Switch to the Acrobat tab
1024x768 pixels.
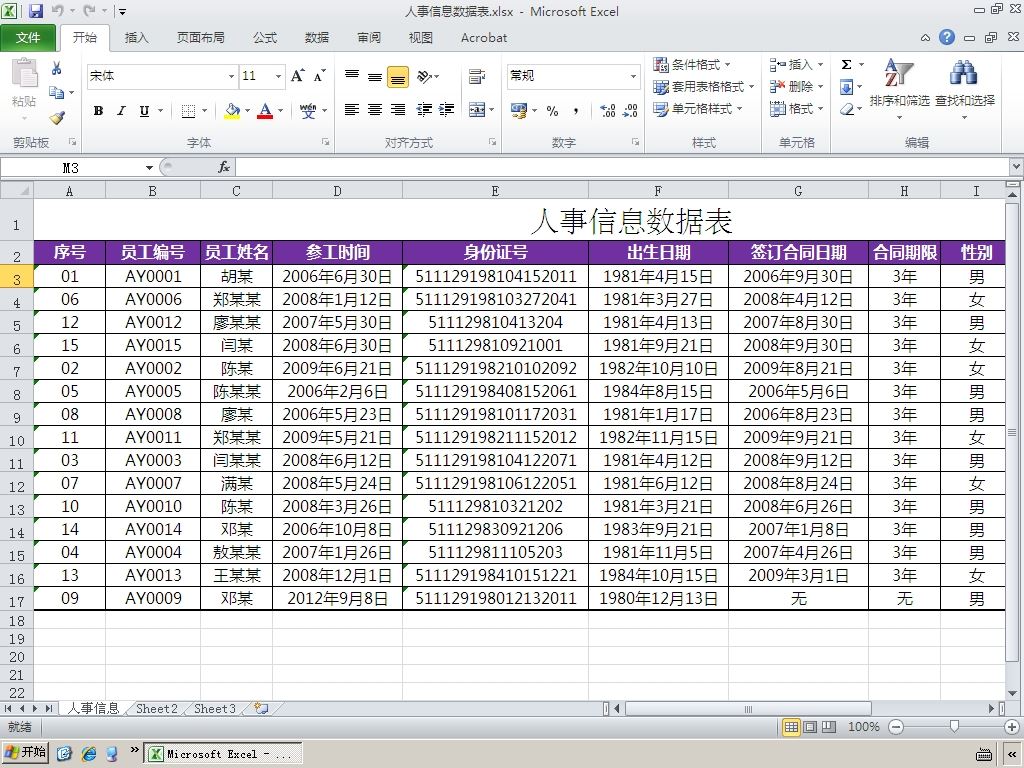484,38
